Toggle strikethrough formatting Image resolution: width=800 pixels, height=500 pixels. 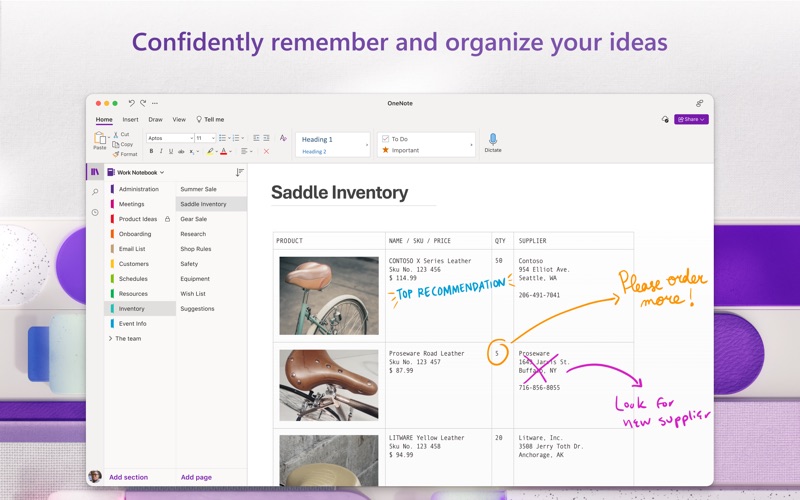coord(181,152)
